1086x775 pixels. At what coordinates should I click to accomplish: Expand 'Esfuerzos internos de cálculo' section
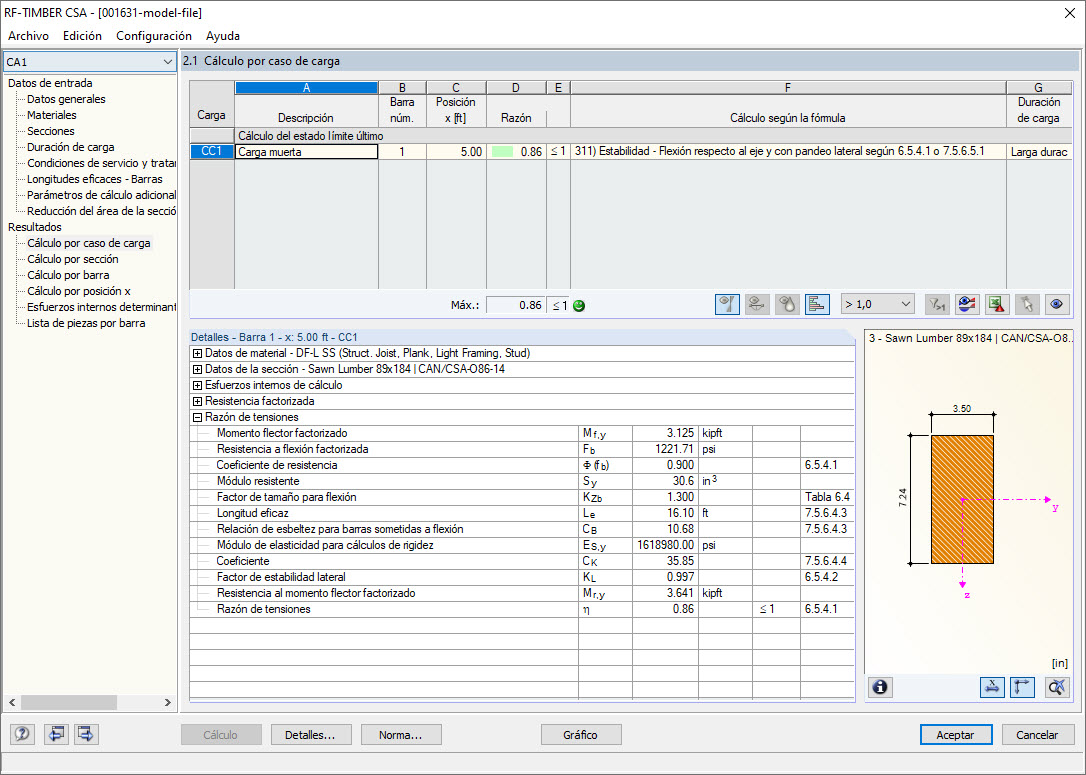coord(197,385)
